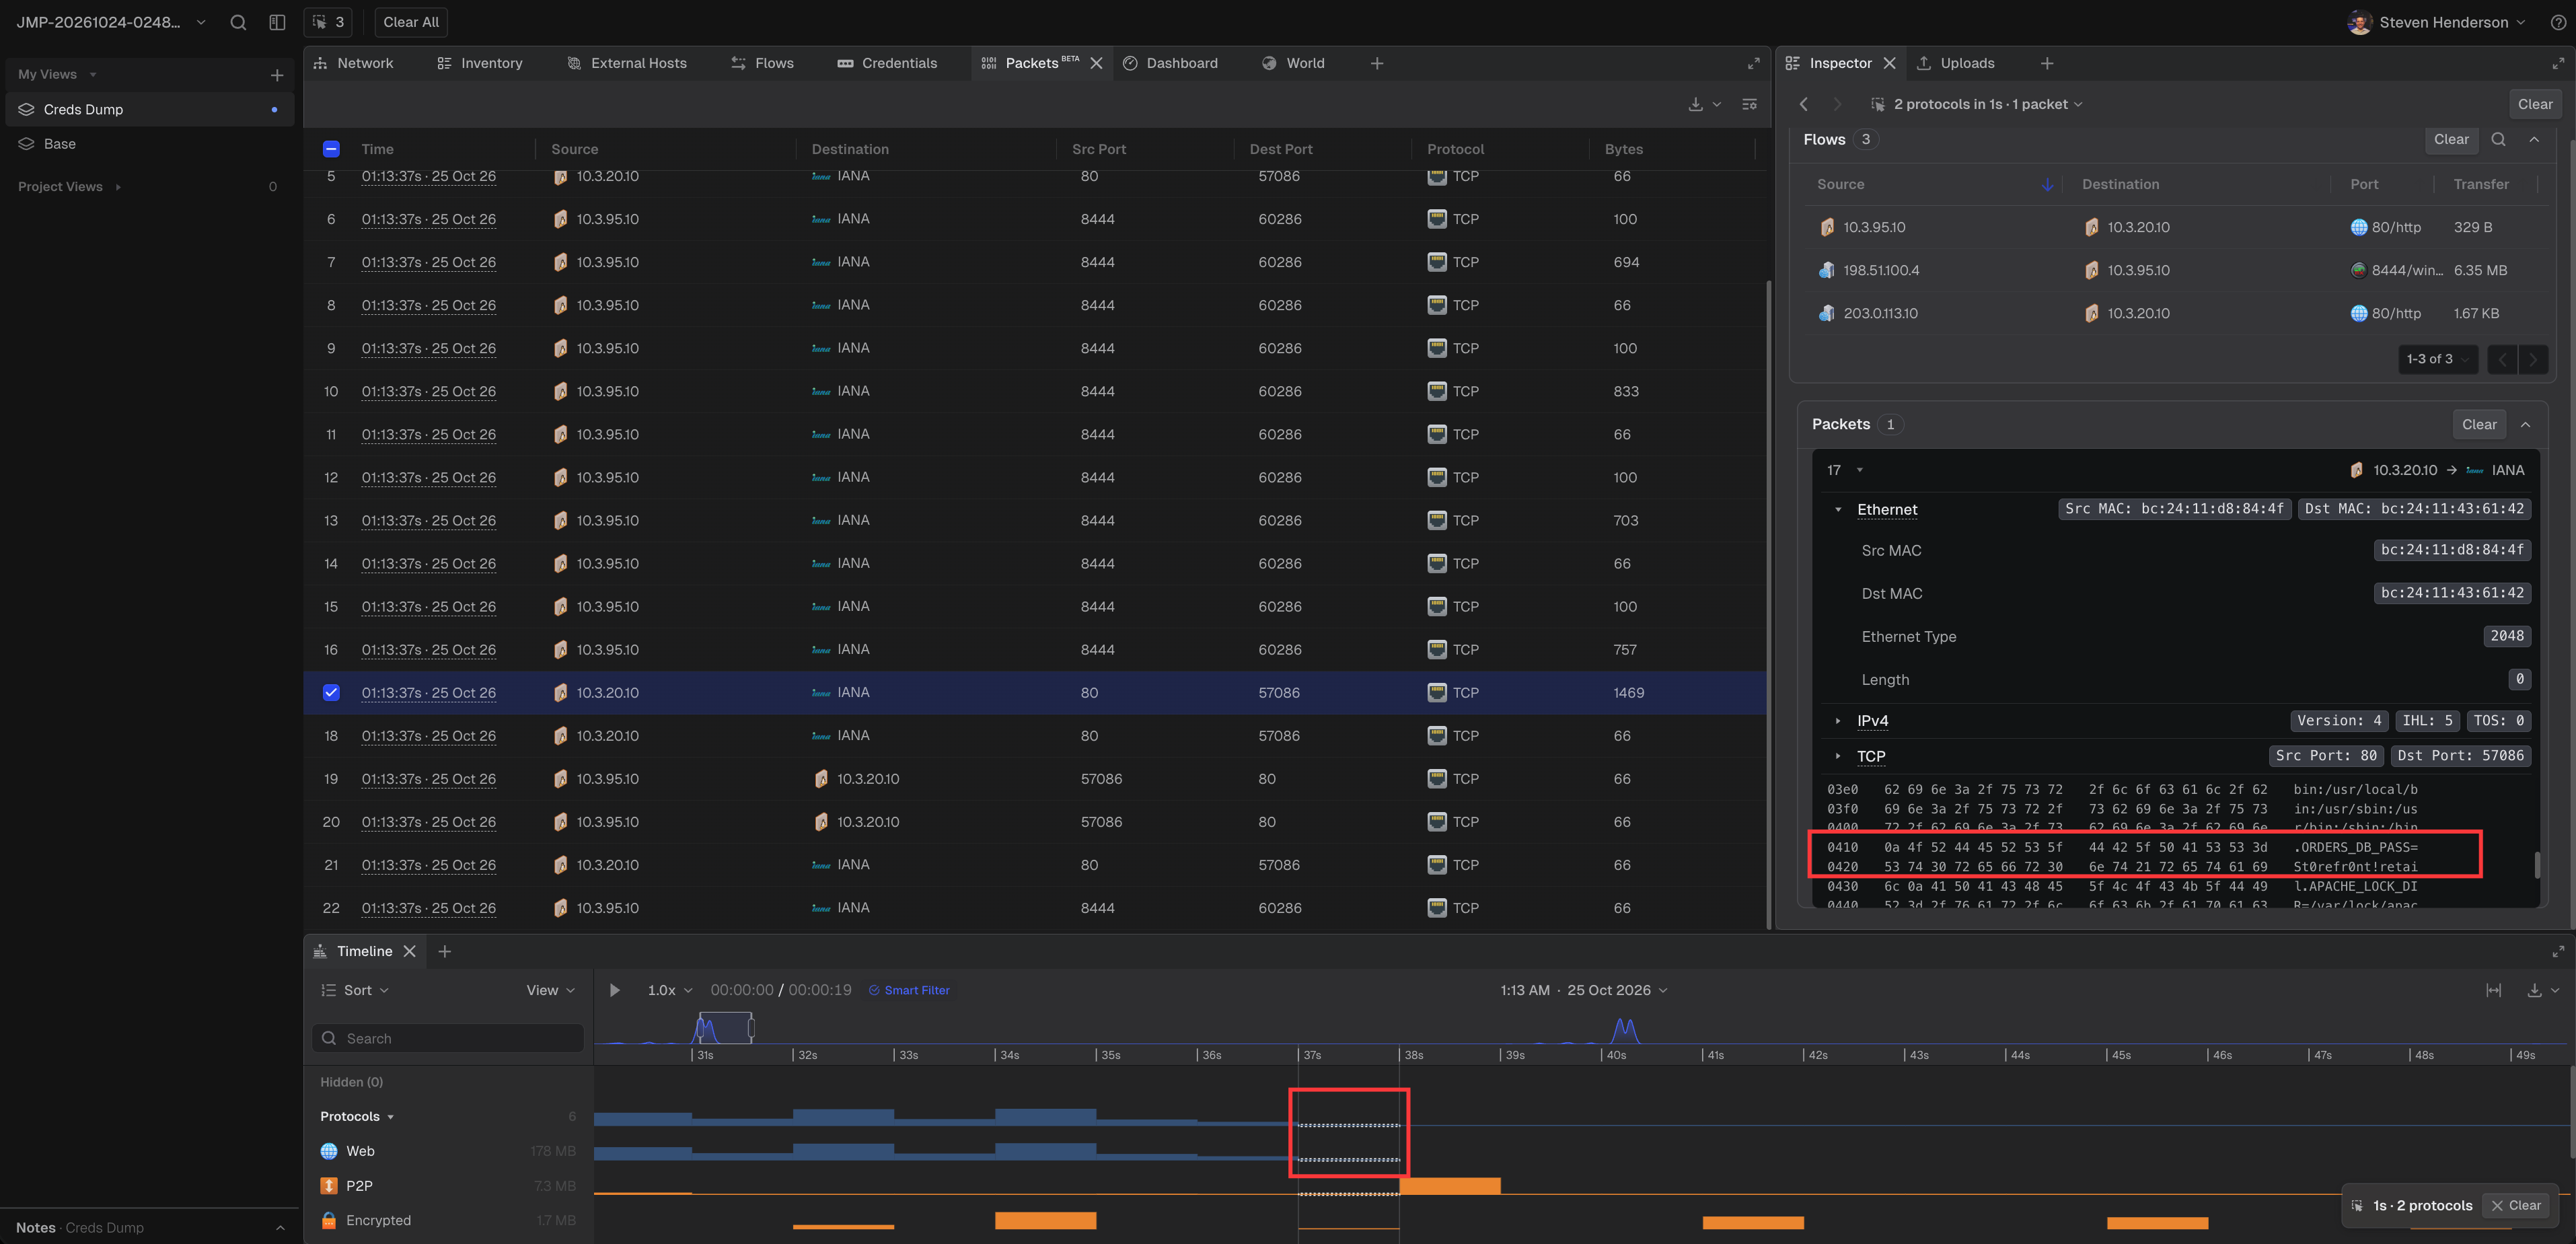
Task: Open the packets column settings icon
Action: 1749,104
